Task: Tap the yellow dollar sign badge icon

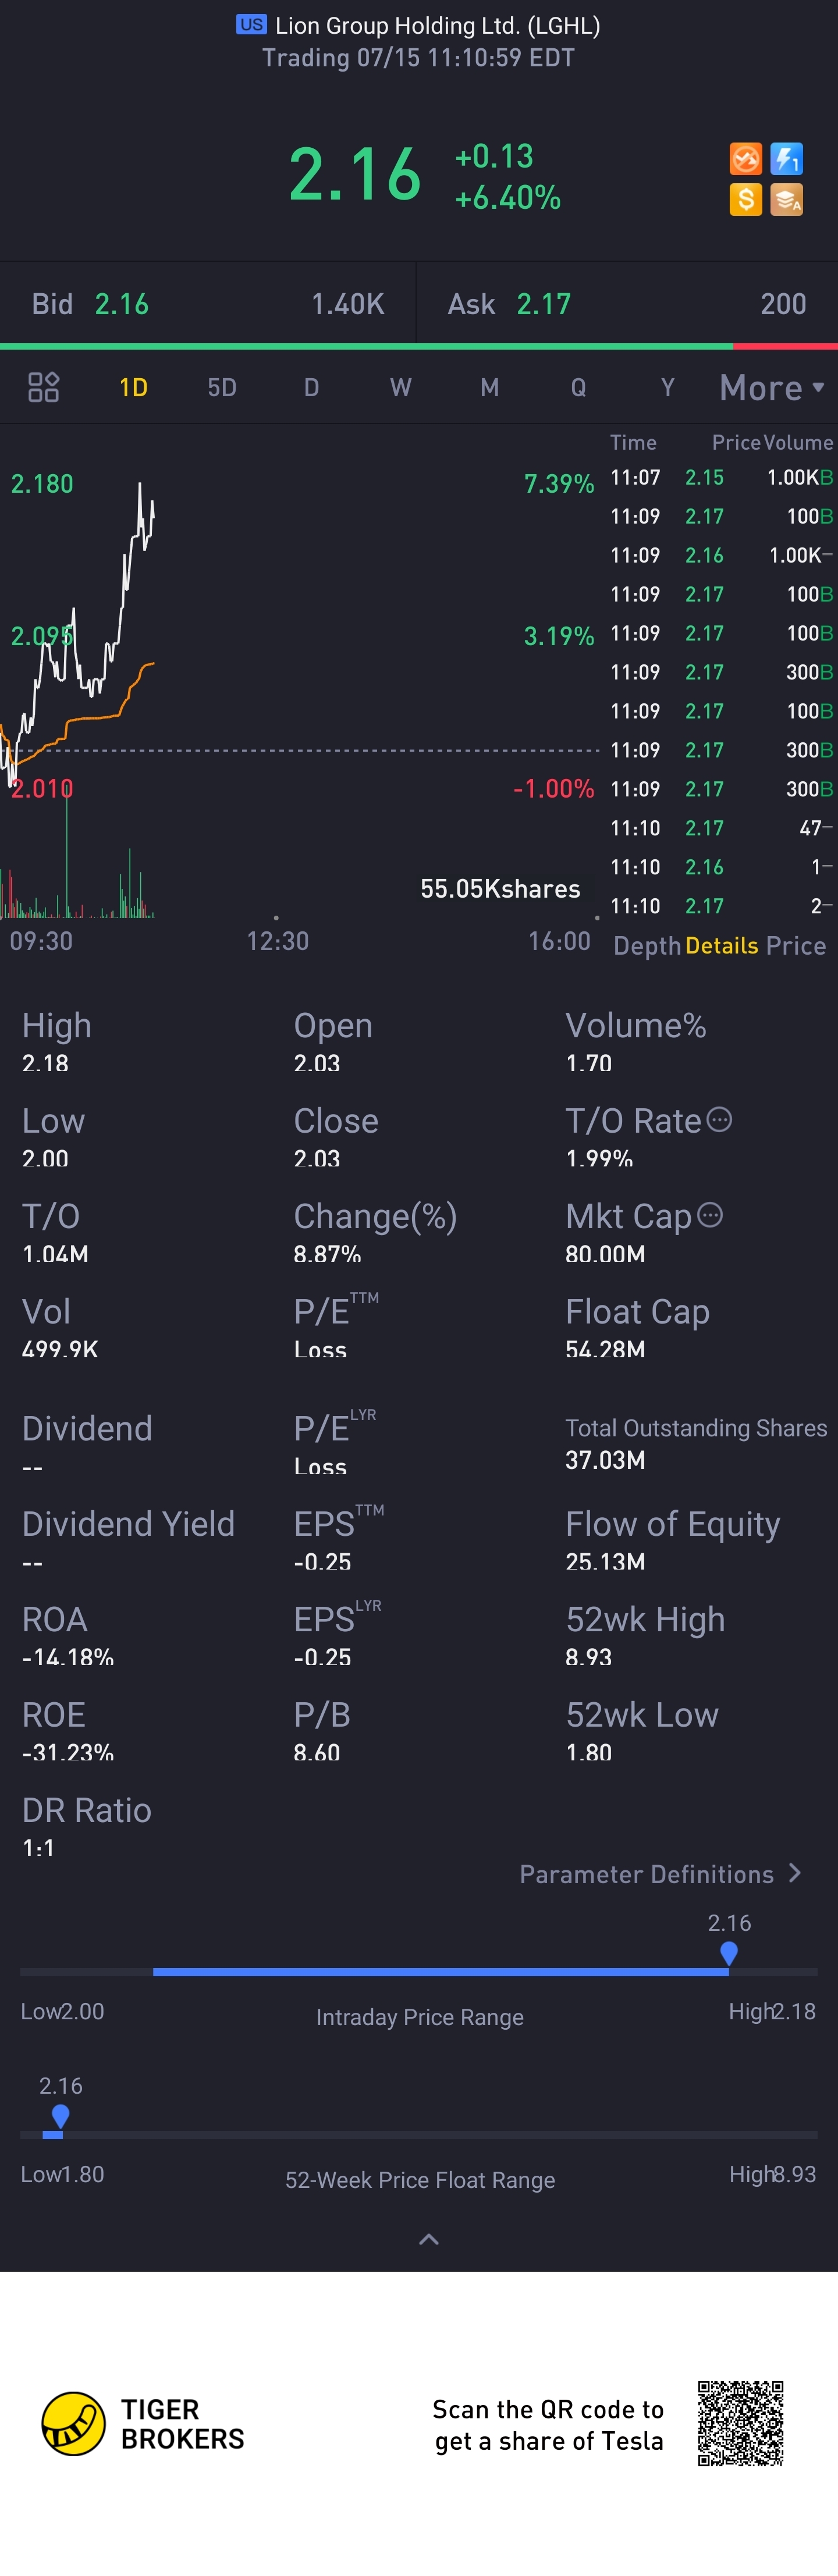Action: (x=745, y=200)
